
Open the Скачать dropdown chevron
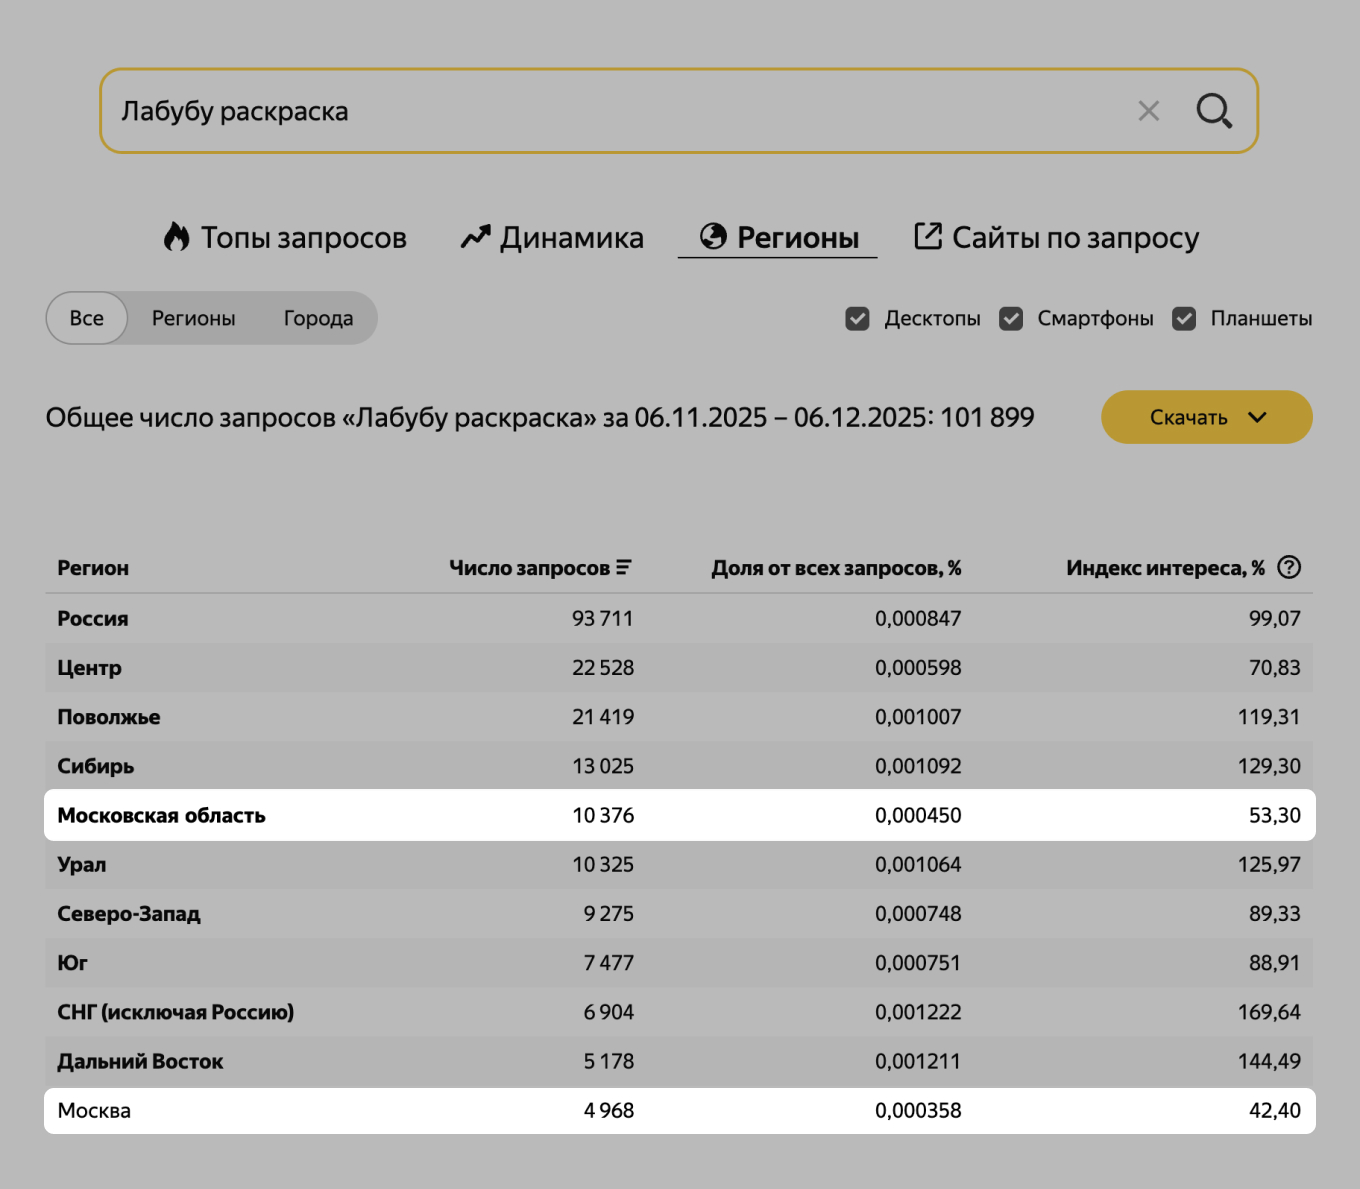point(1258,417)
